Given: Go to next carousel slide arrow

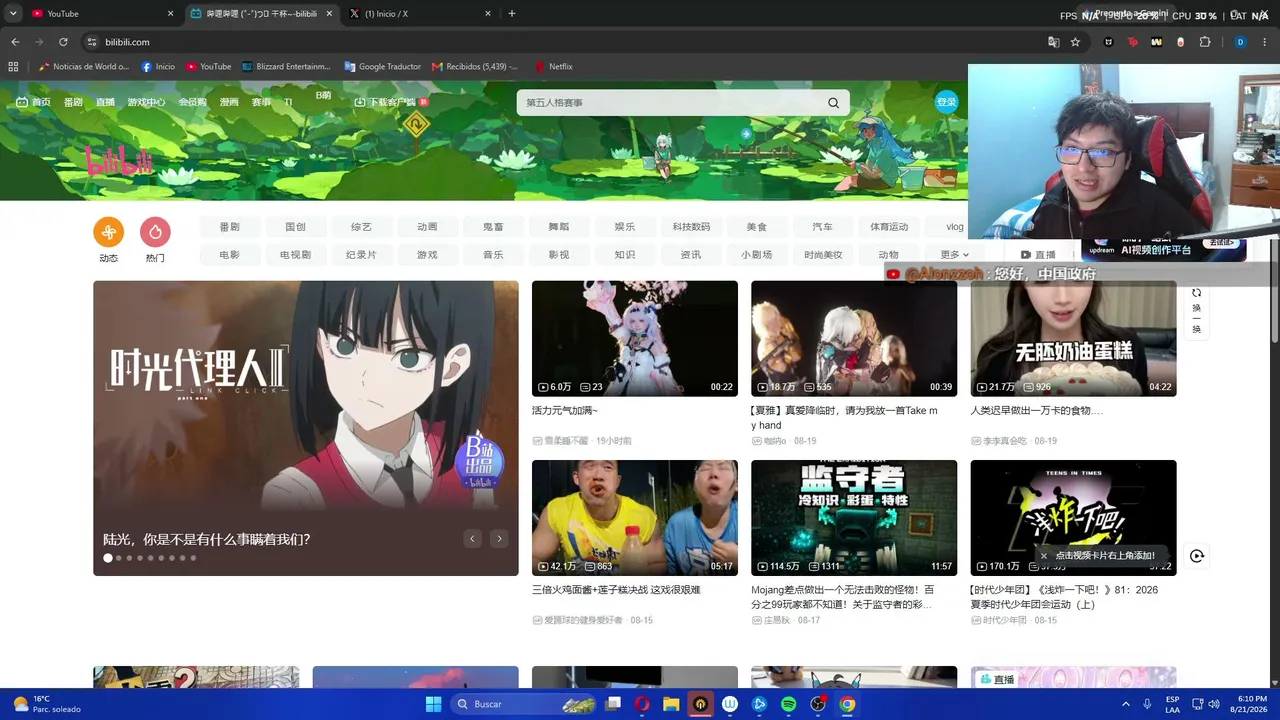Looking at the screenshot, I should (x=499, y=539).
